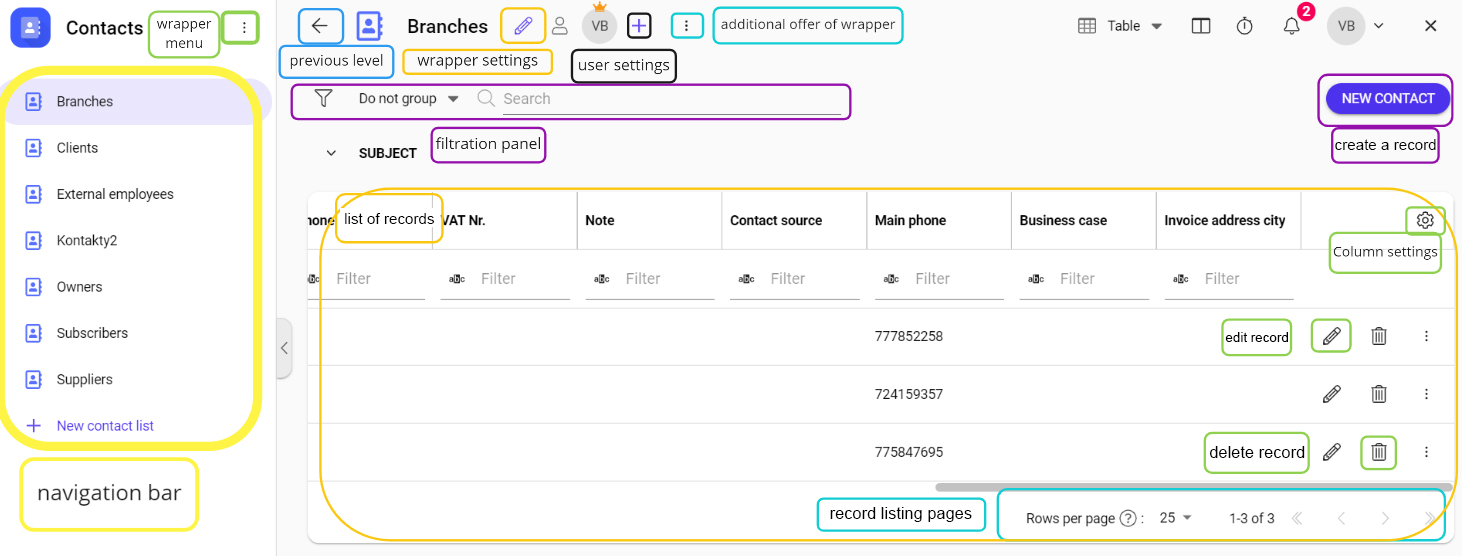
Task: Open the Rows per page 25 dropdown
Action: coord(1176,518)
